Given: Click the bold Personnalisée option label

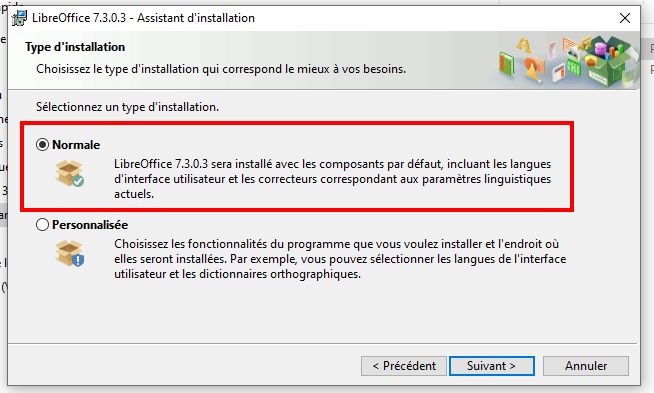Looking at the screenshot, I should click(90, 225).
